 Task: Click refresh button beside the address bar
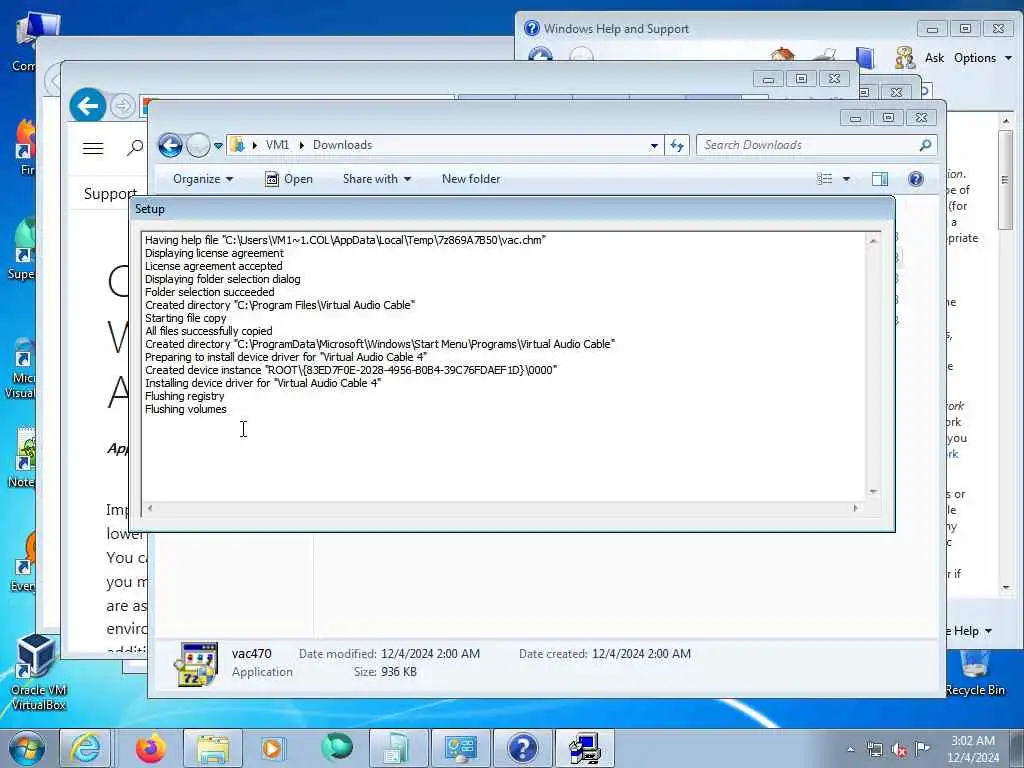click(677, 145)
